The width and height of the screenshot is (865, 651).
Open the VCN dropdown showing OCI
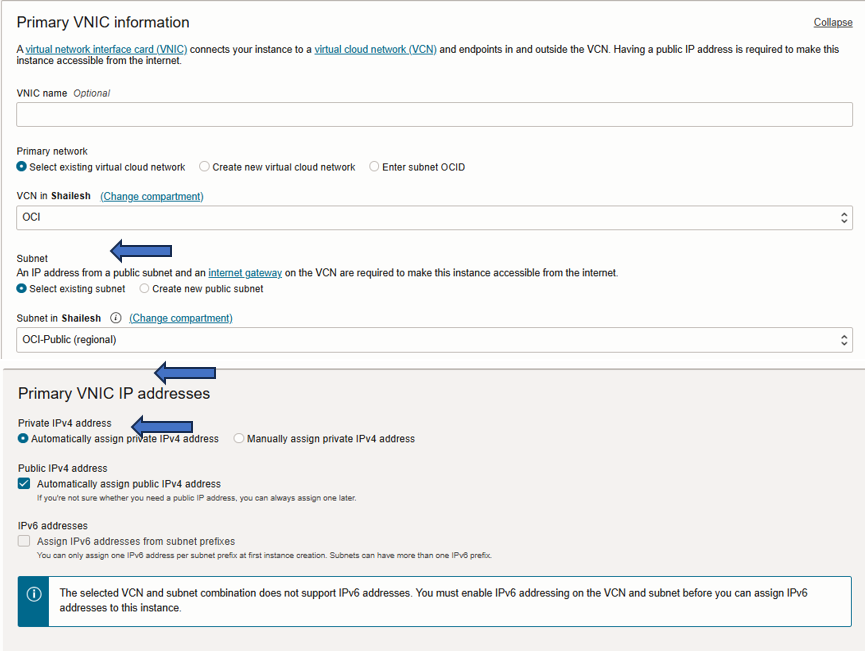pos(434,217)
